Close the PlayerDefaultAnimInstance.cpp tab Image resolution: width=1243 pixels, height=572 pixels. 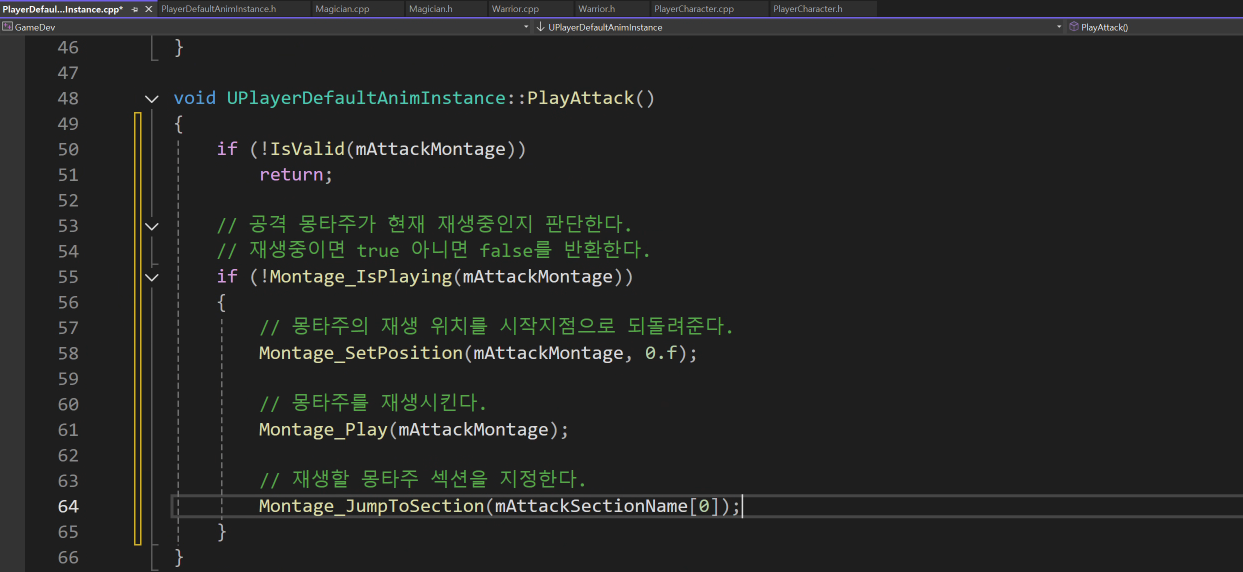148,9
